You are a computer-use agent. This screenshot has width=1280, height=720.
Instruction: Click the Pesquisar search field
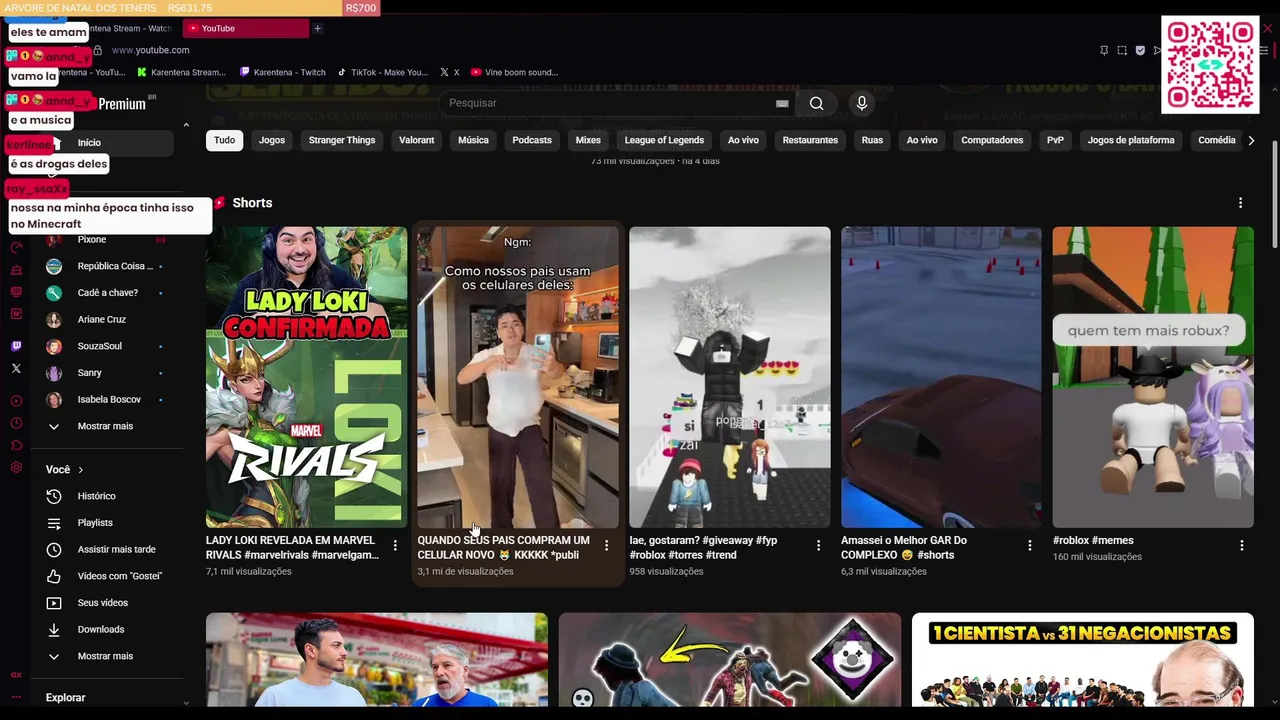[x=610, y=103]
